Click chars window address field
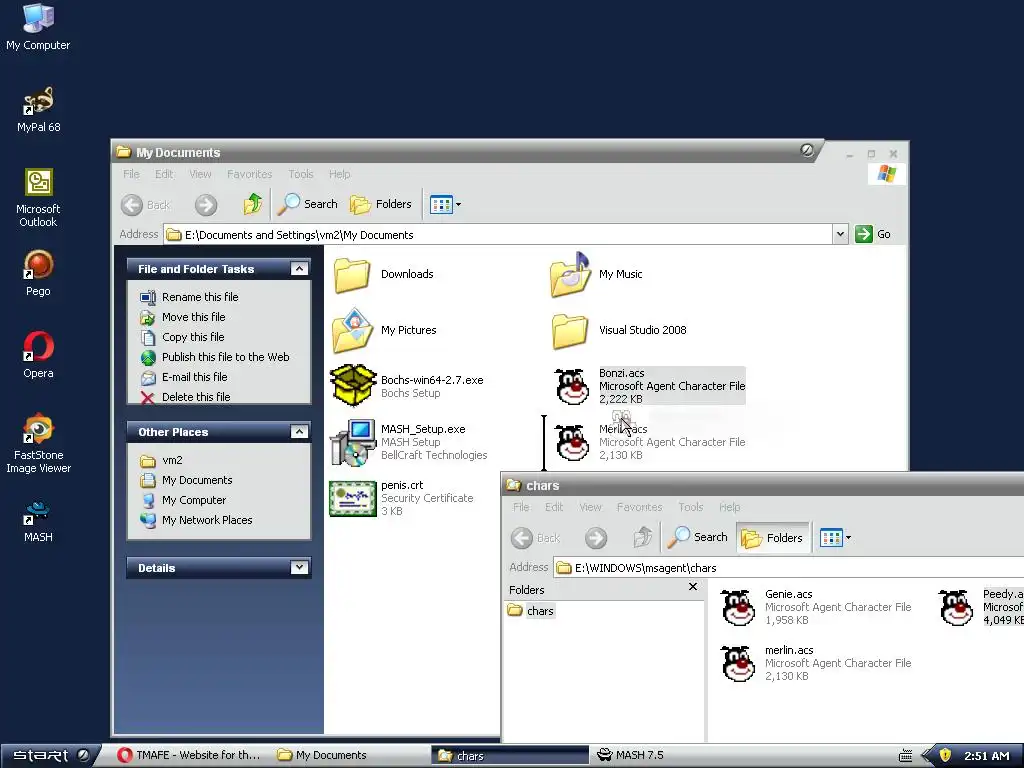The height and width of the screenshot is (768, 1024). 788,568
